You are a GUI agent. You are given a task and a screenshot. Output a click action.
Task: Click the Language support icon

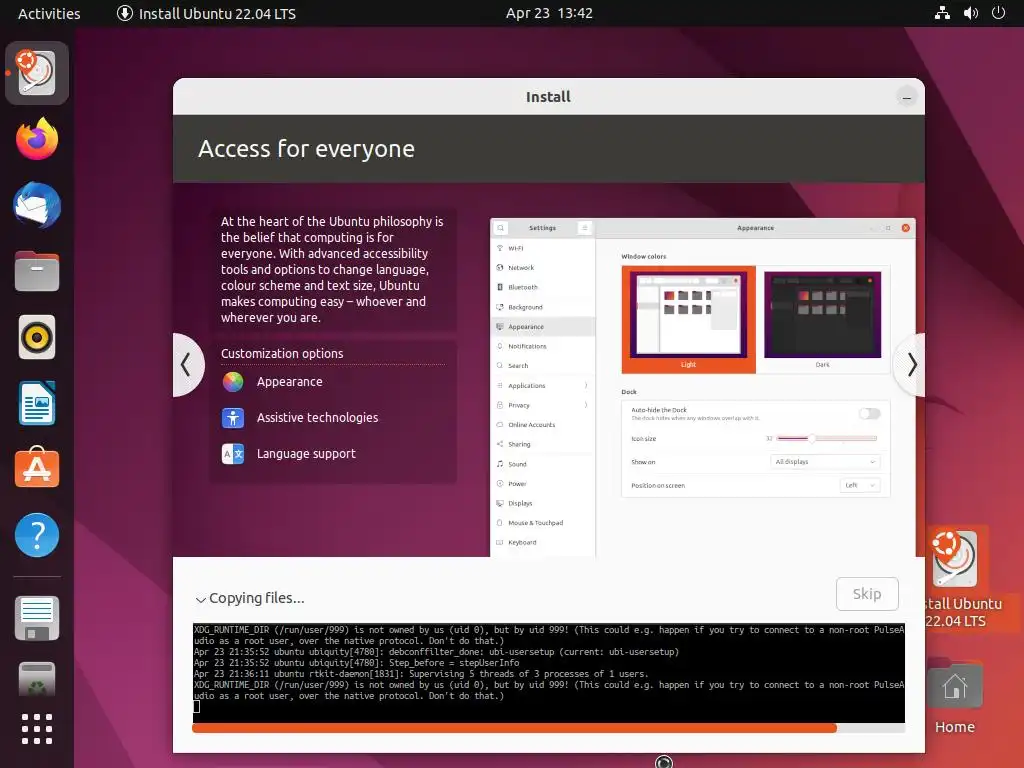click(232, 454)
